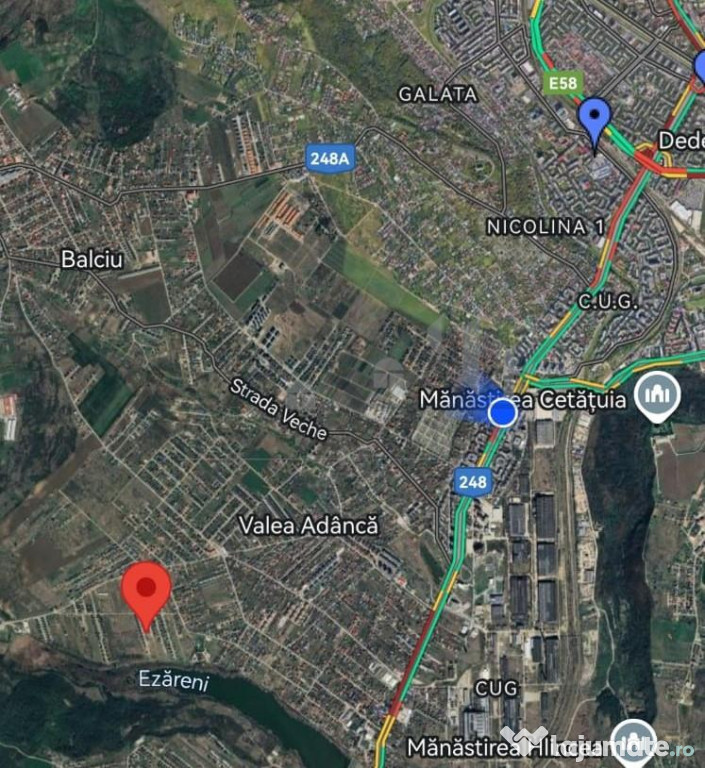Tap the Mănăstirea Cetățuia text label
The image size is (705, 768).
523,400
